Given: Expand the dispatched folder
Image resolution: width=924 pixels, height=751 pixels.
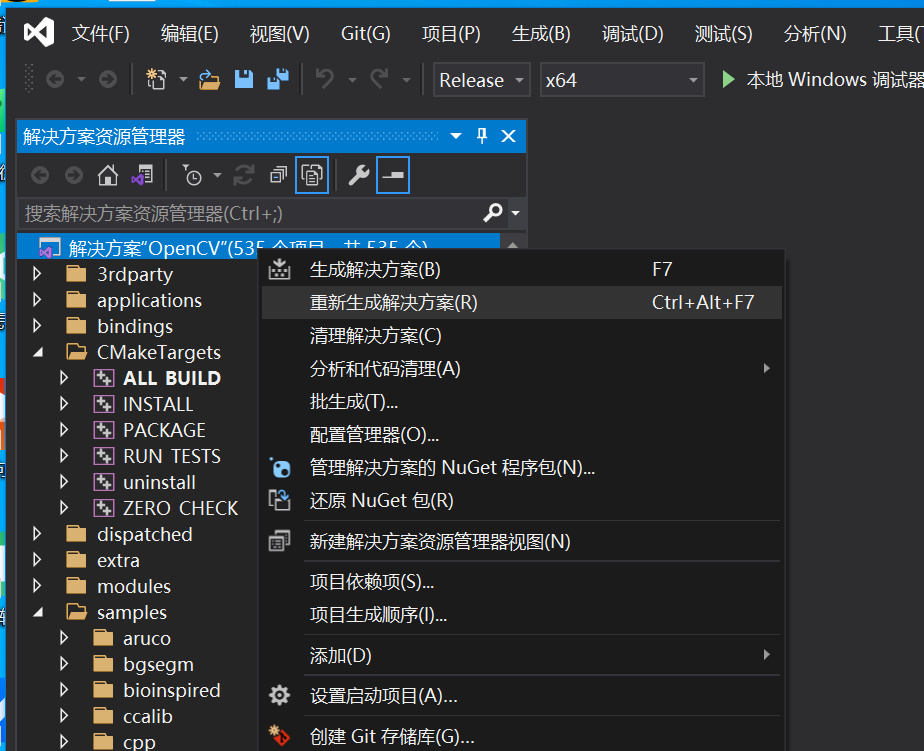Looking at the screenshot, I should [37, 534].
